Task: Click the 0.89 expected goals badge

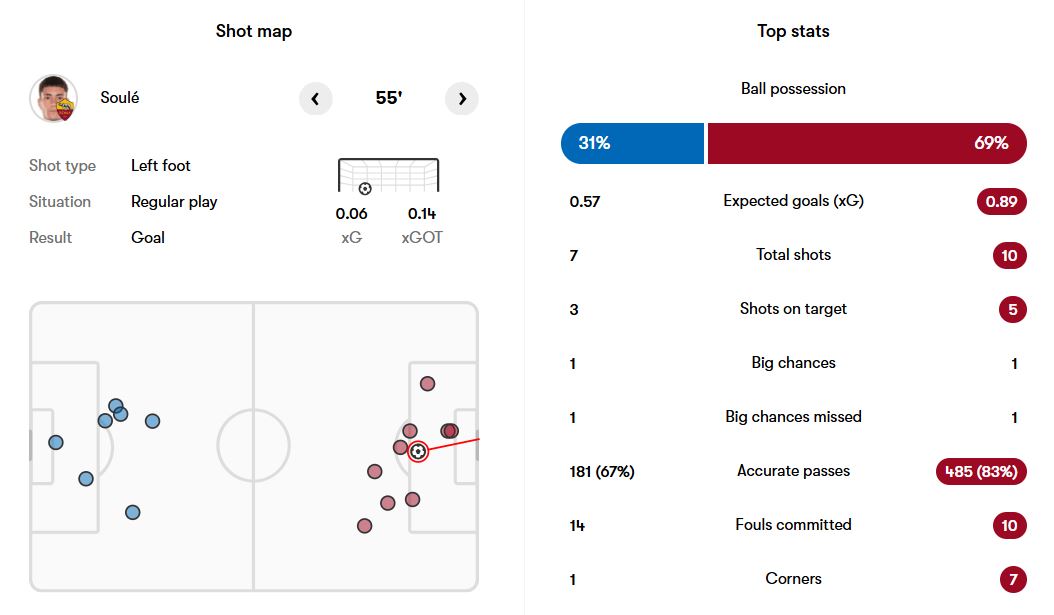Action: [1001, 202]
